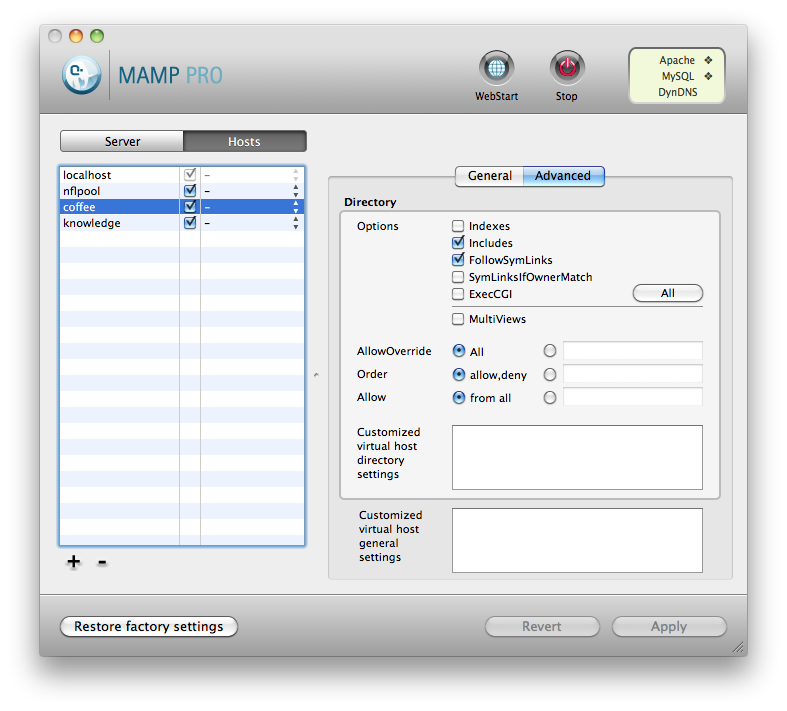Click Restore factory settings button
The image size is (787, 711).
point(149,627)
